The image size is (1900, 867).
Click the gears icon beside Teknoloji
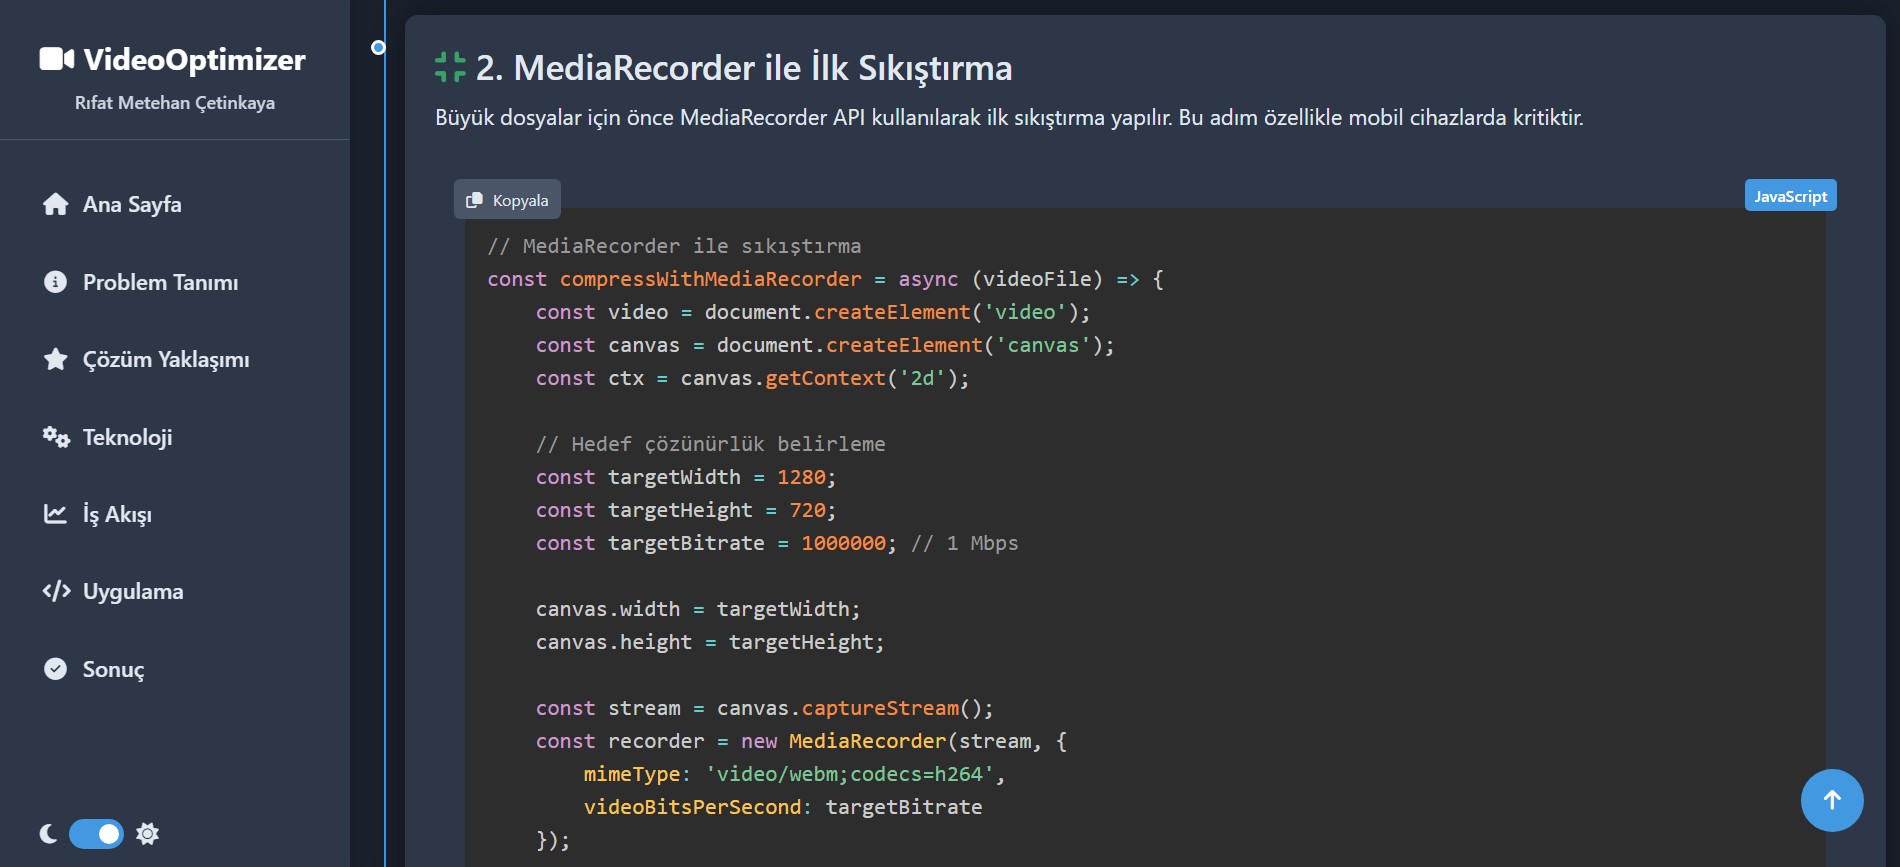[x=56, y=437]
